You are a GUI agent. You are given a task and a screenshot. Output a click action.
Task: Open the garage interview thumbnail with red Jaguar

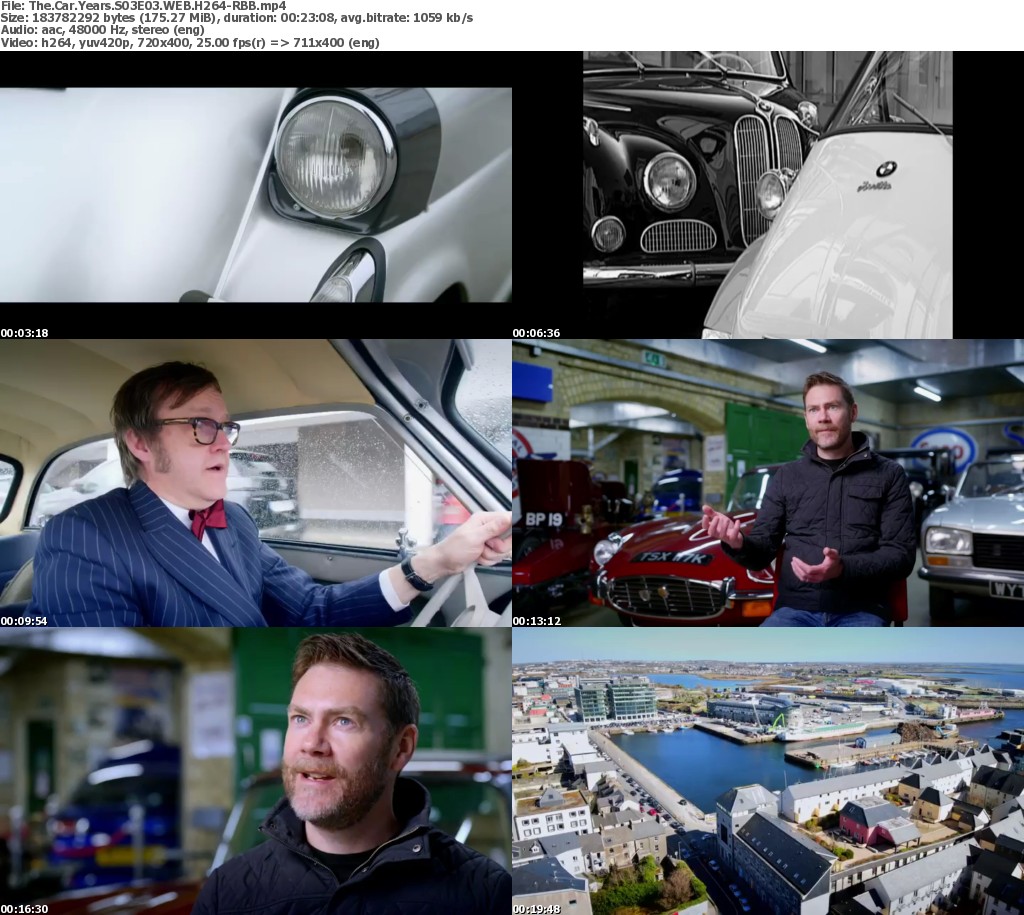click(x=767, y=482)
